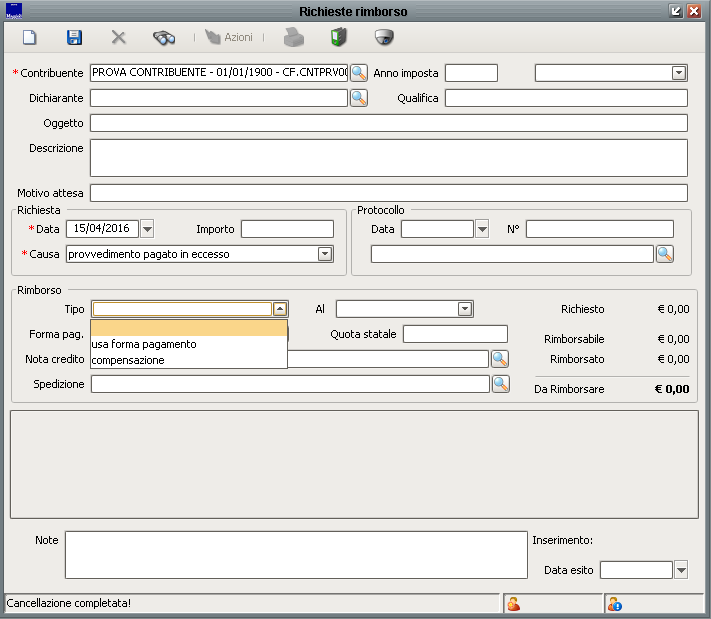
Task: Click the Nota credito search magnifier
Action: click(500, 359)
